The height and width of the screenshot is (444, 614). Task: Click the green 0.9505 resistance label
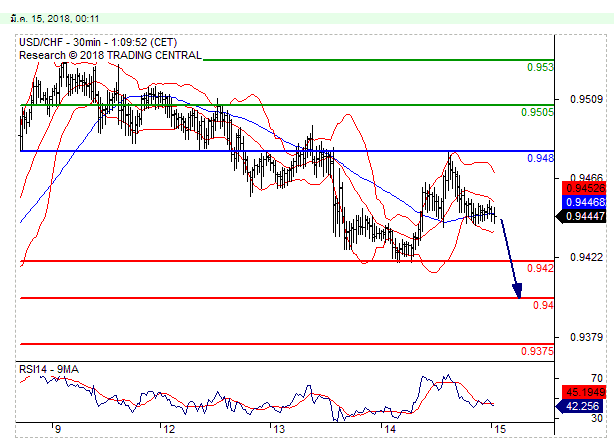click(x=537, y=112)
